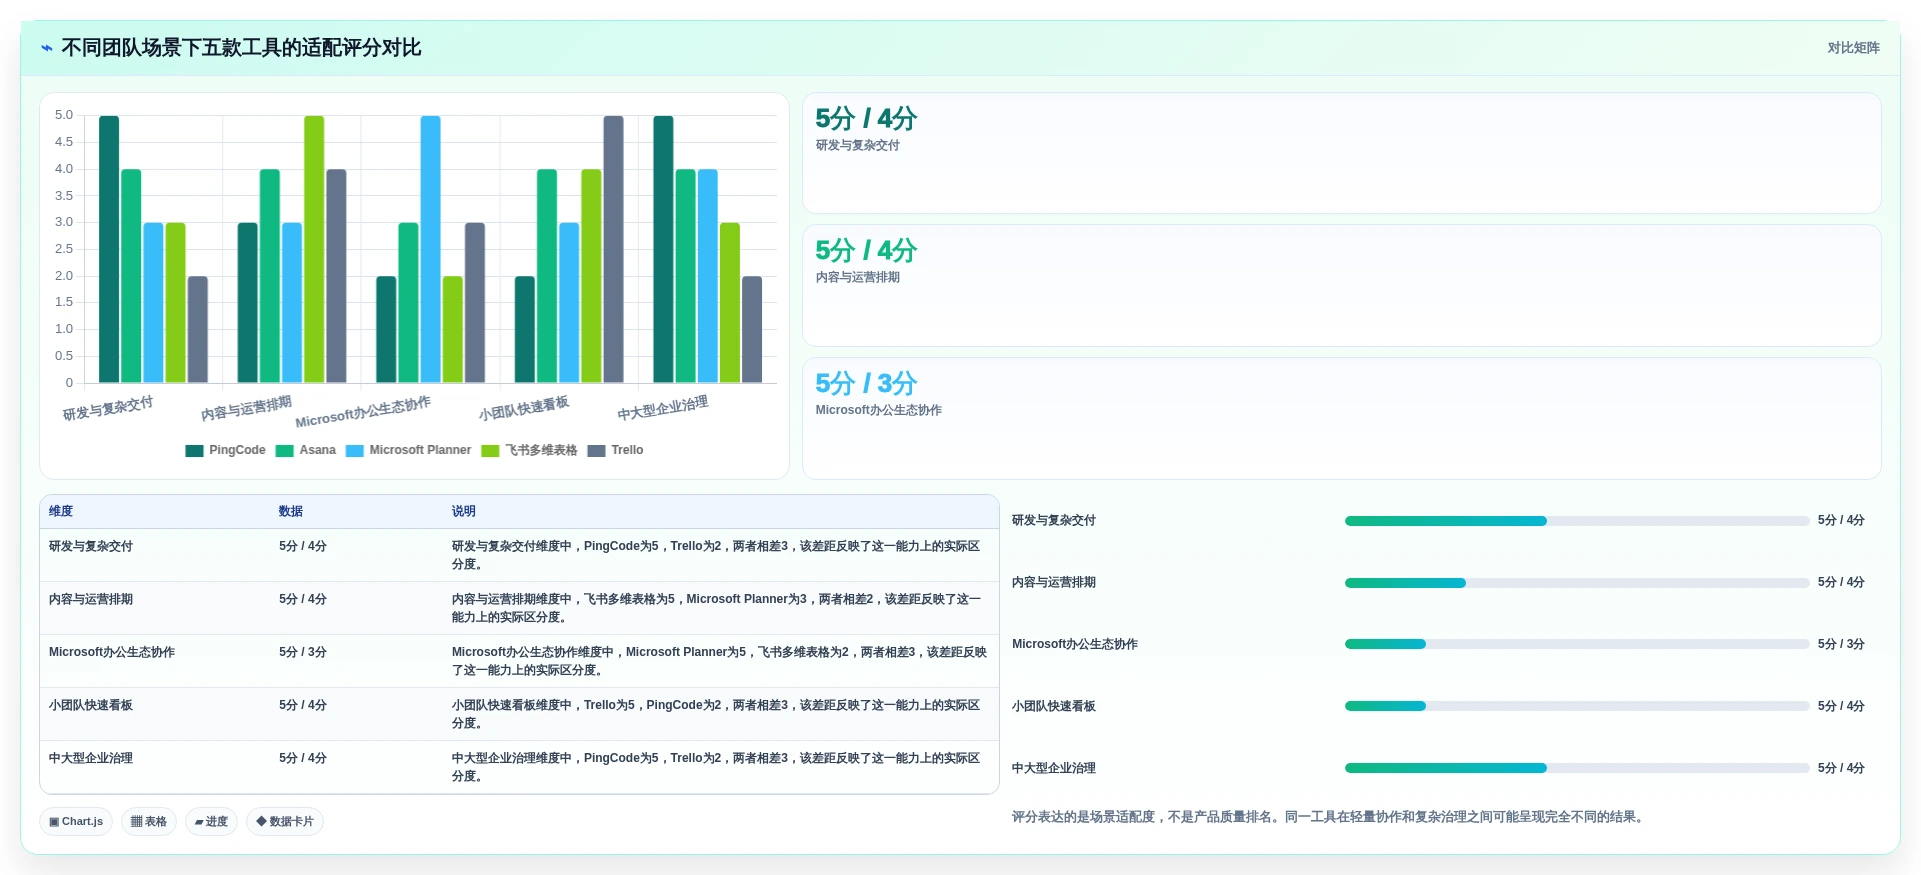Click the 5分 / 3分 value beside progress bar

(x=1841, y=645)
